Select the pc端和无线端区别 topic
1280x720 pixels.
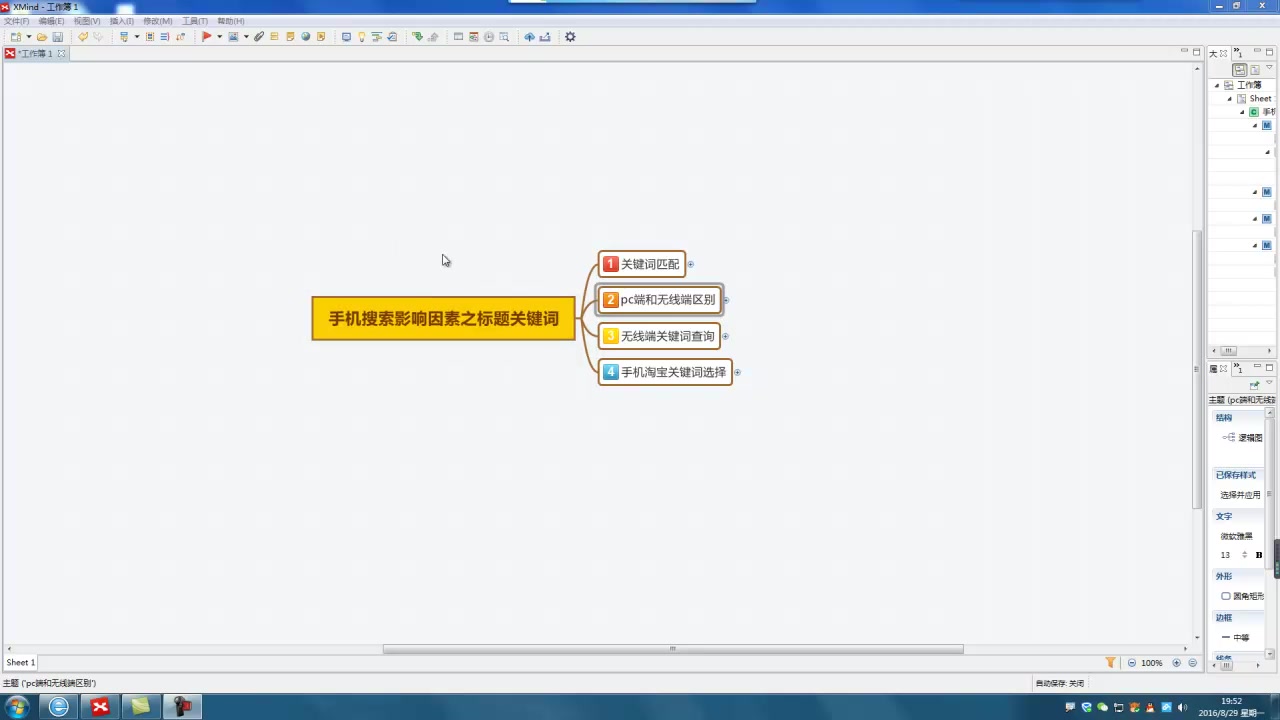660,300
